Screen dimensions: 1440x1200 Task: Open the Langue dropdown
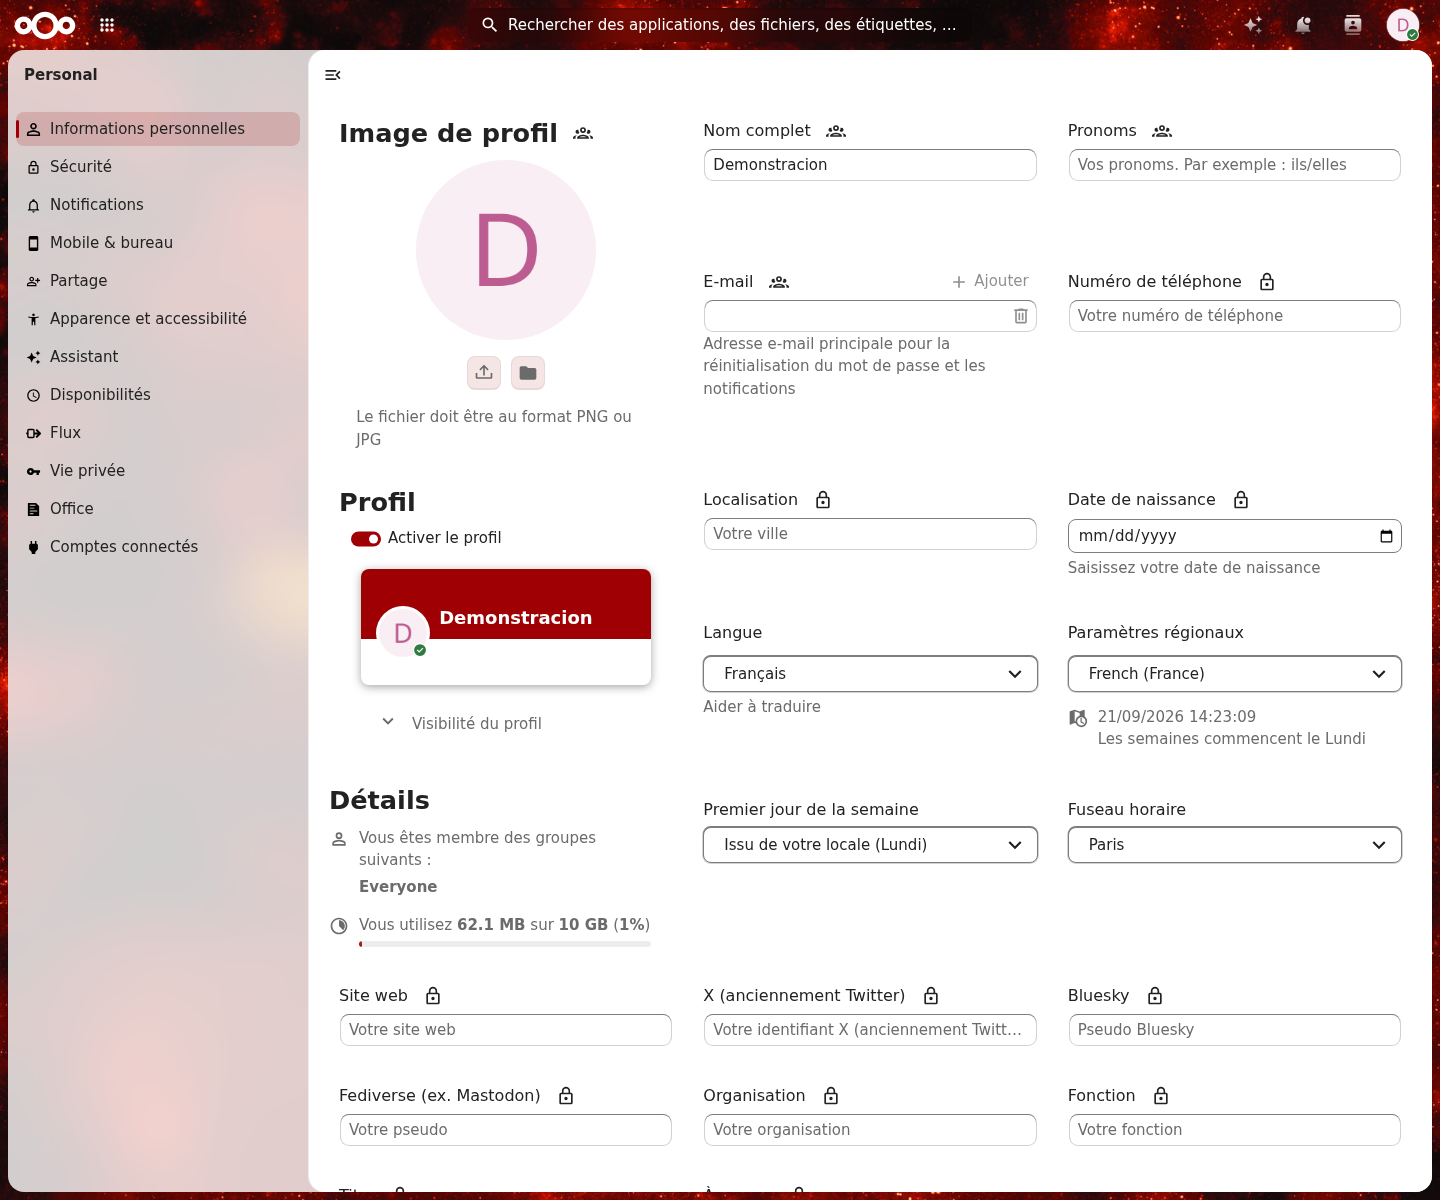pyautogui.click(x=870, y=674)
